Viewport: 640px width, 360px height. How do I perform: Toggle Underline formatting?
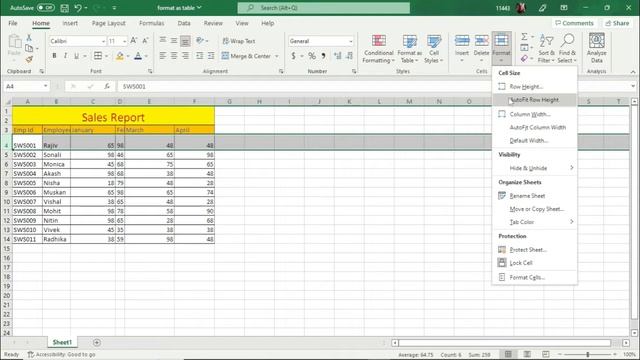[x=76, y=56]
